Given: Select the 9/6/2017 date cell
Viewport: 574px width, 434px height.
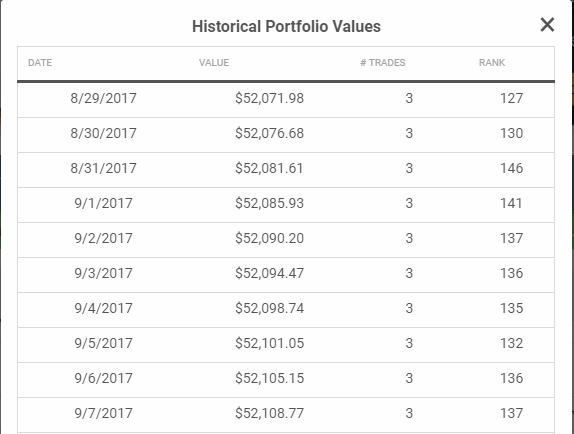Looking at the screenshot, I should pos(103,378).
